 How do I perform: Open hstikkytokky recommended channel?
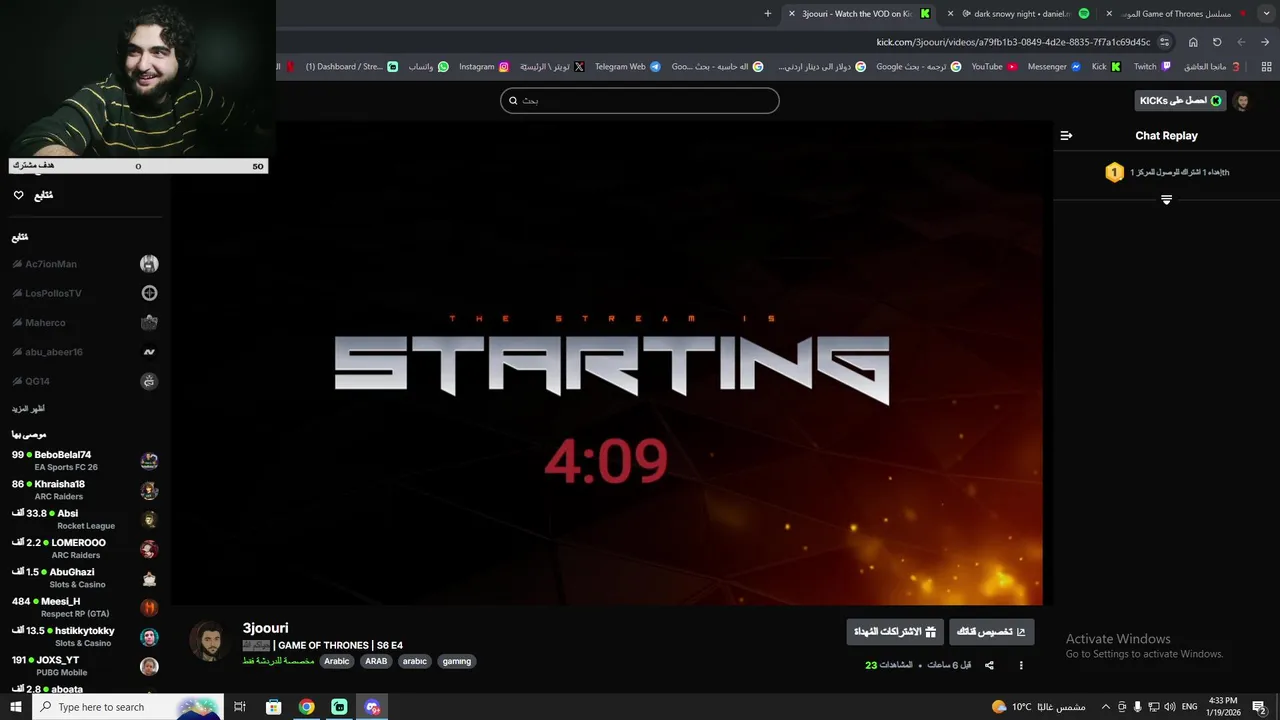tap(85, 637)
